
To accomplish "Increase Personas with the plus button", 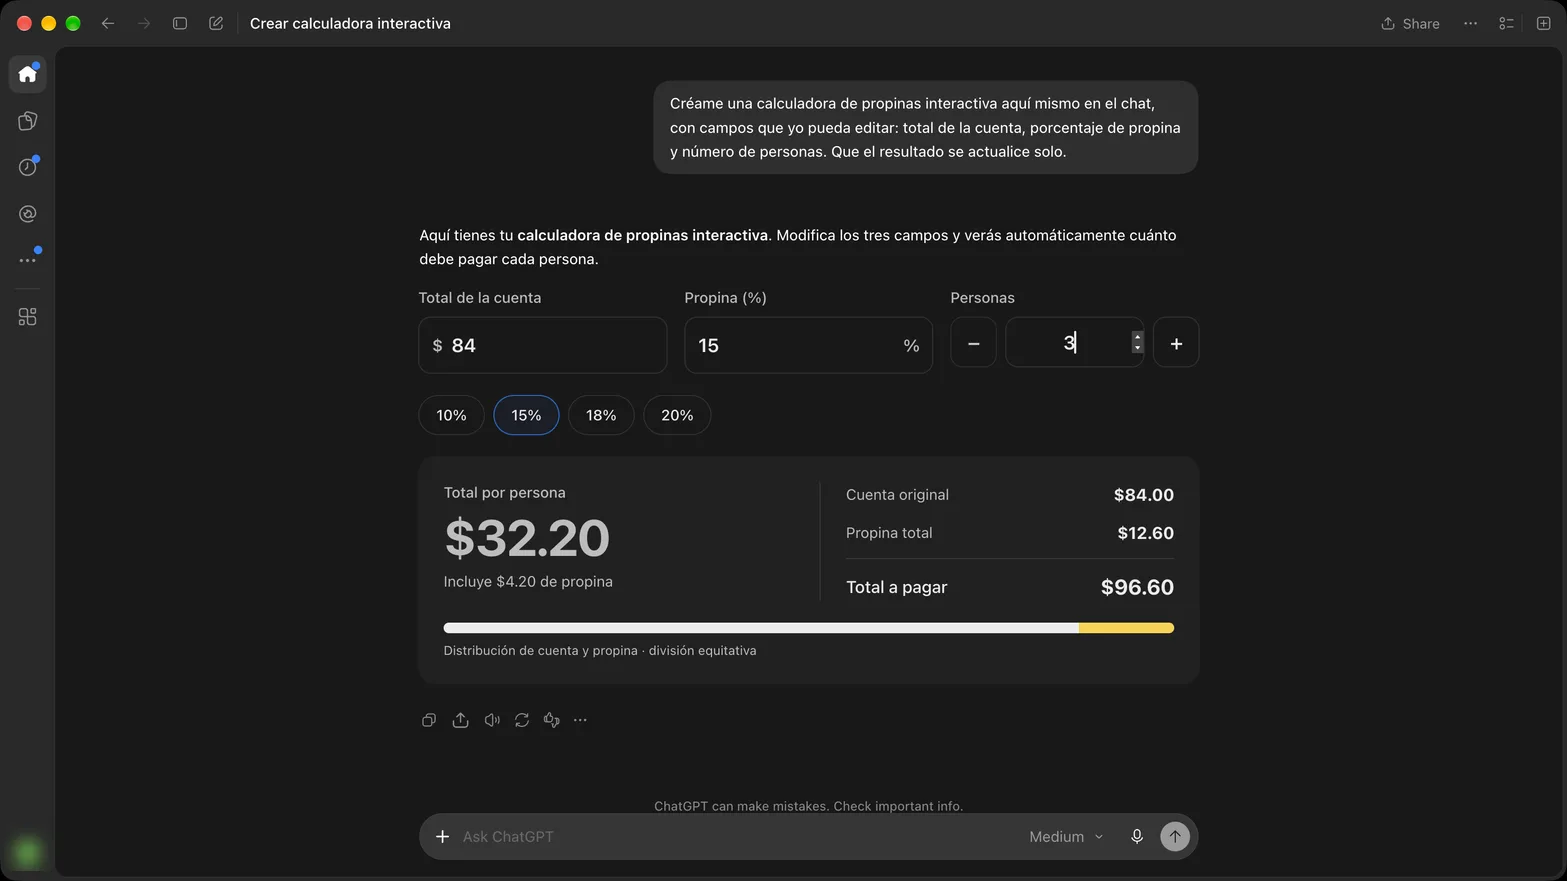I will click(x=1176, y=343).
